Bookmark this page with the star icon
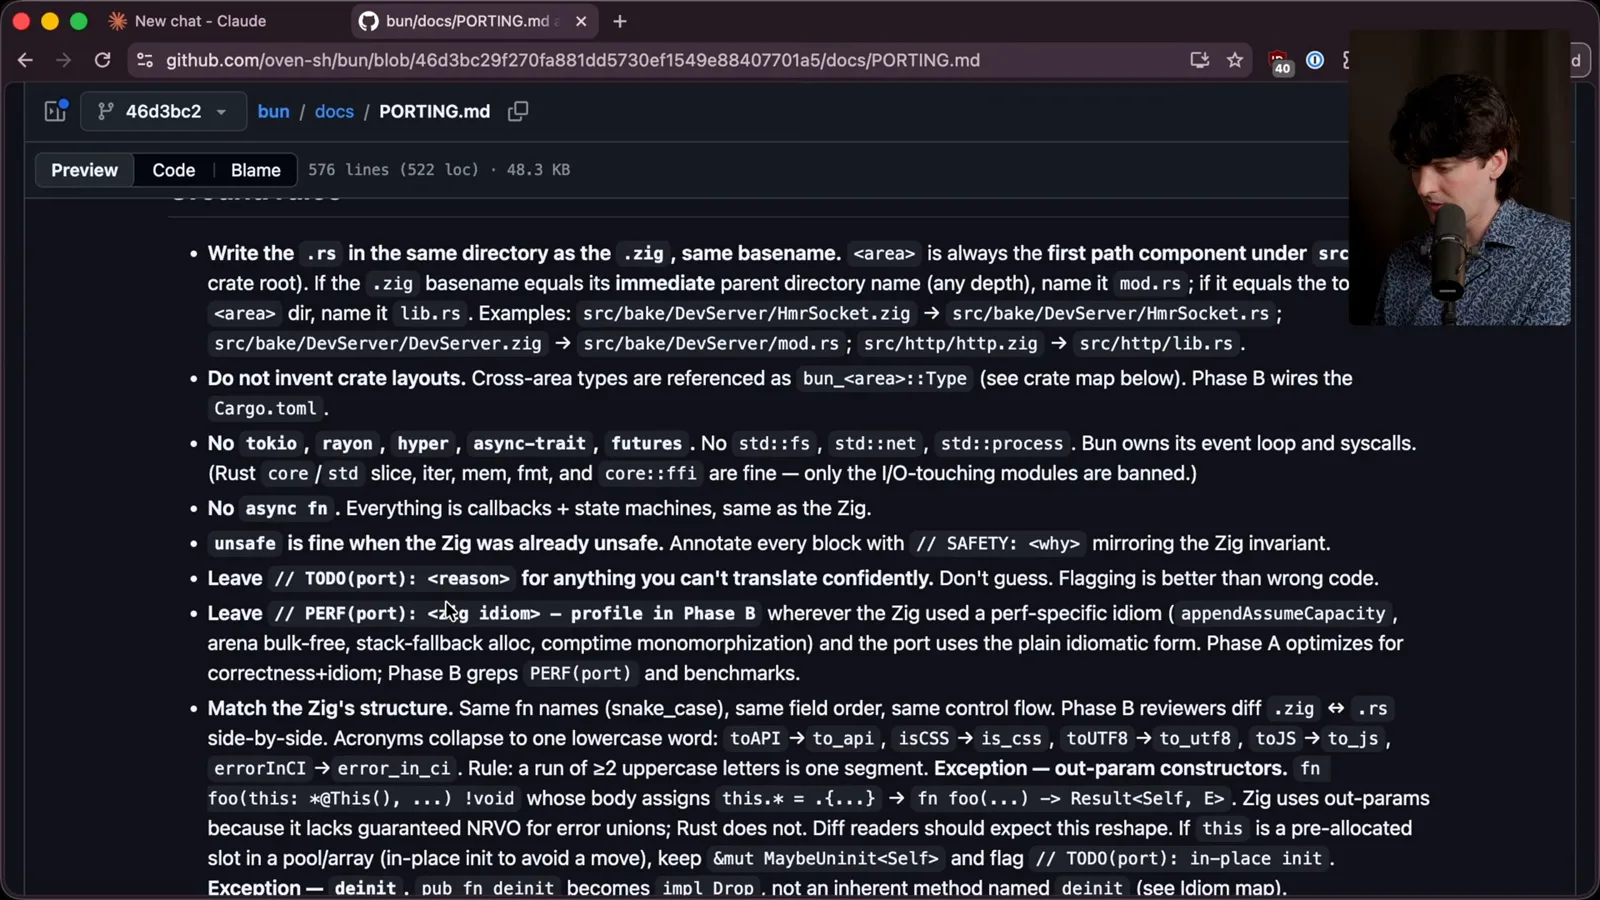 pyautogui.click(x=1235, y=60)
